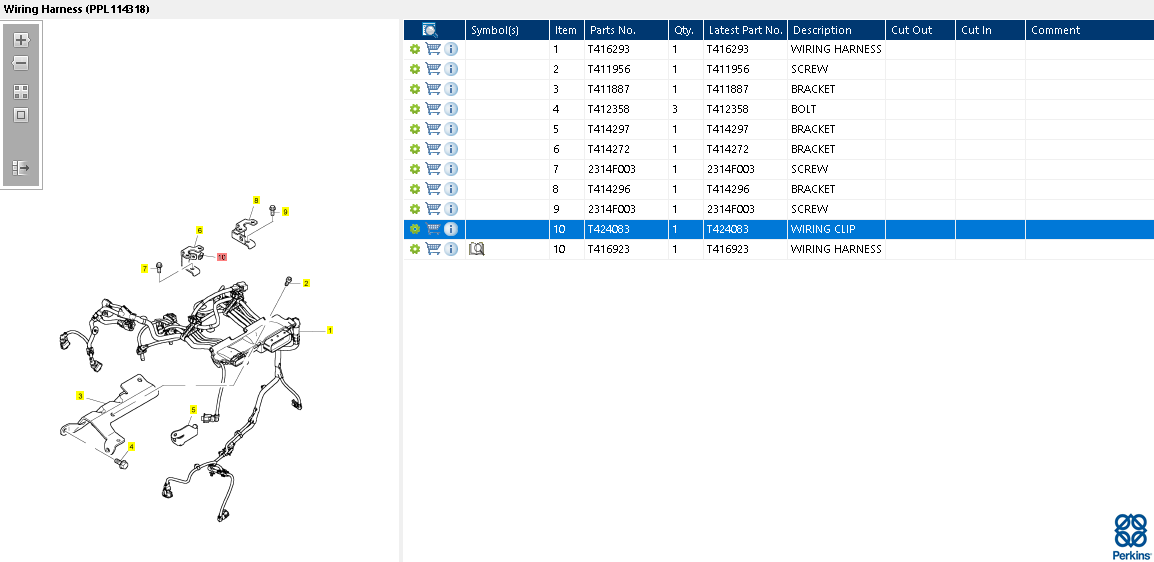Click the search icon in table header
This screenshot has height=562, width=1154.
430,30
